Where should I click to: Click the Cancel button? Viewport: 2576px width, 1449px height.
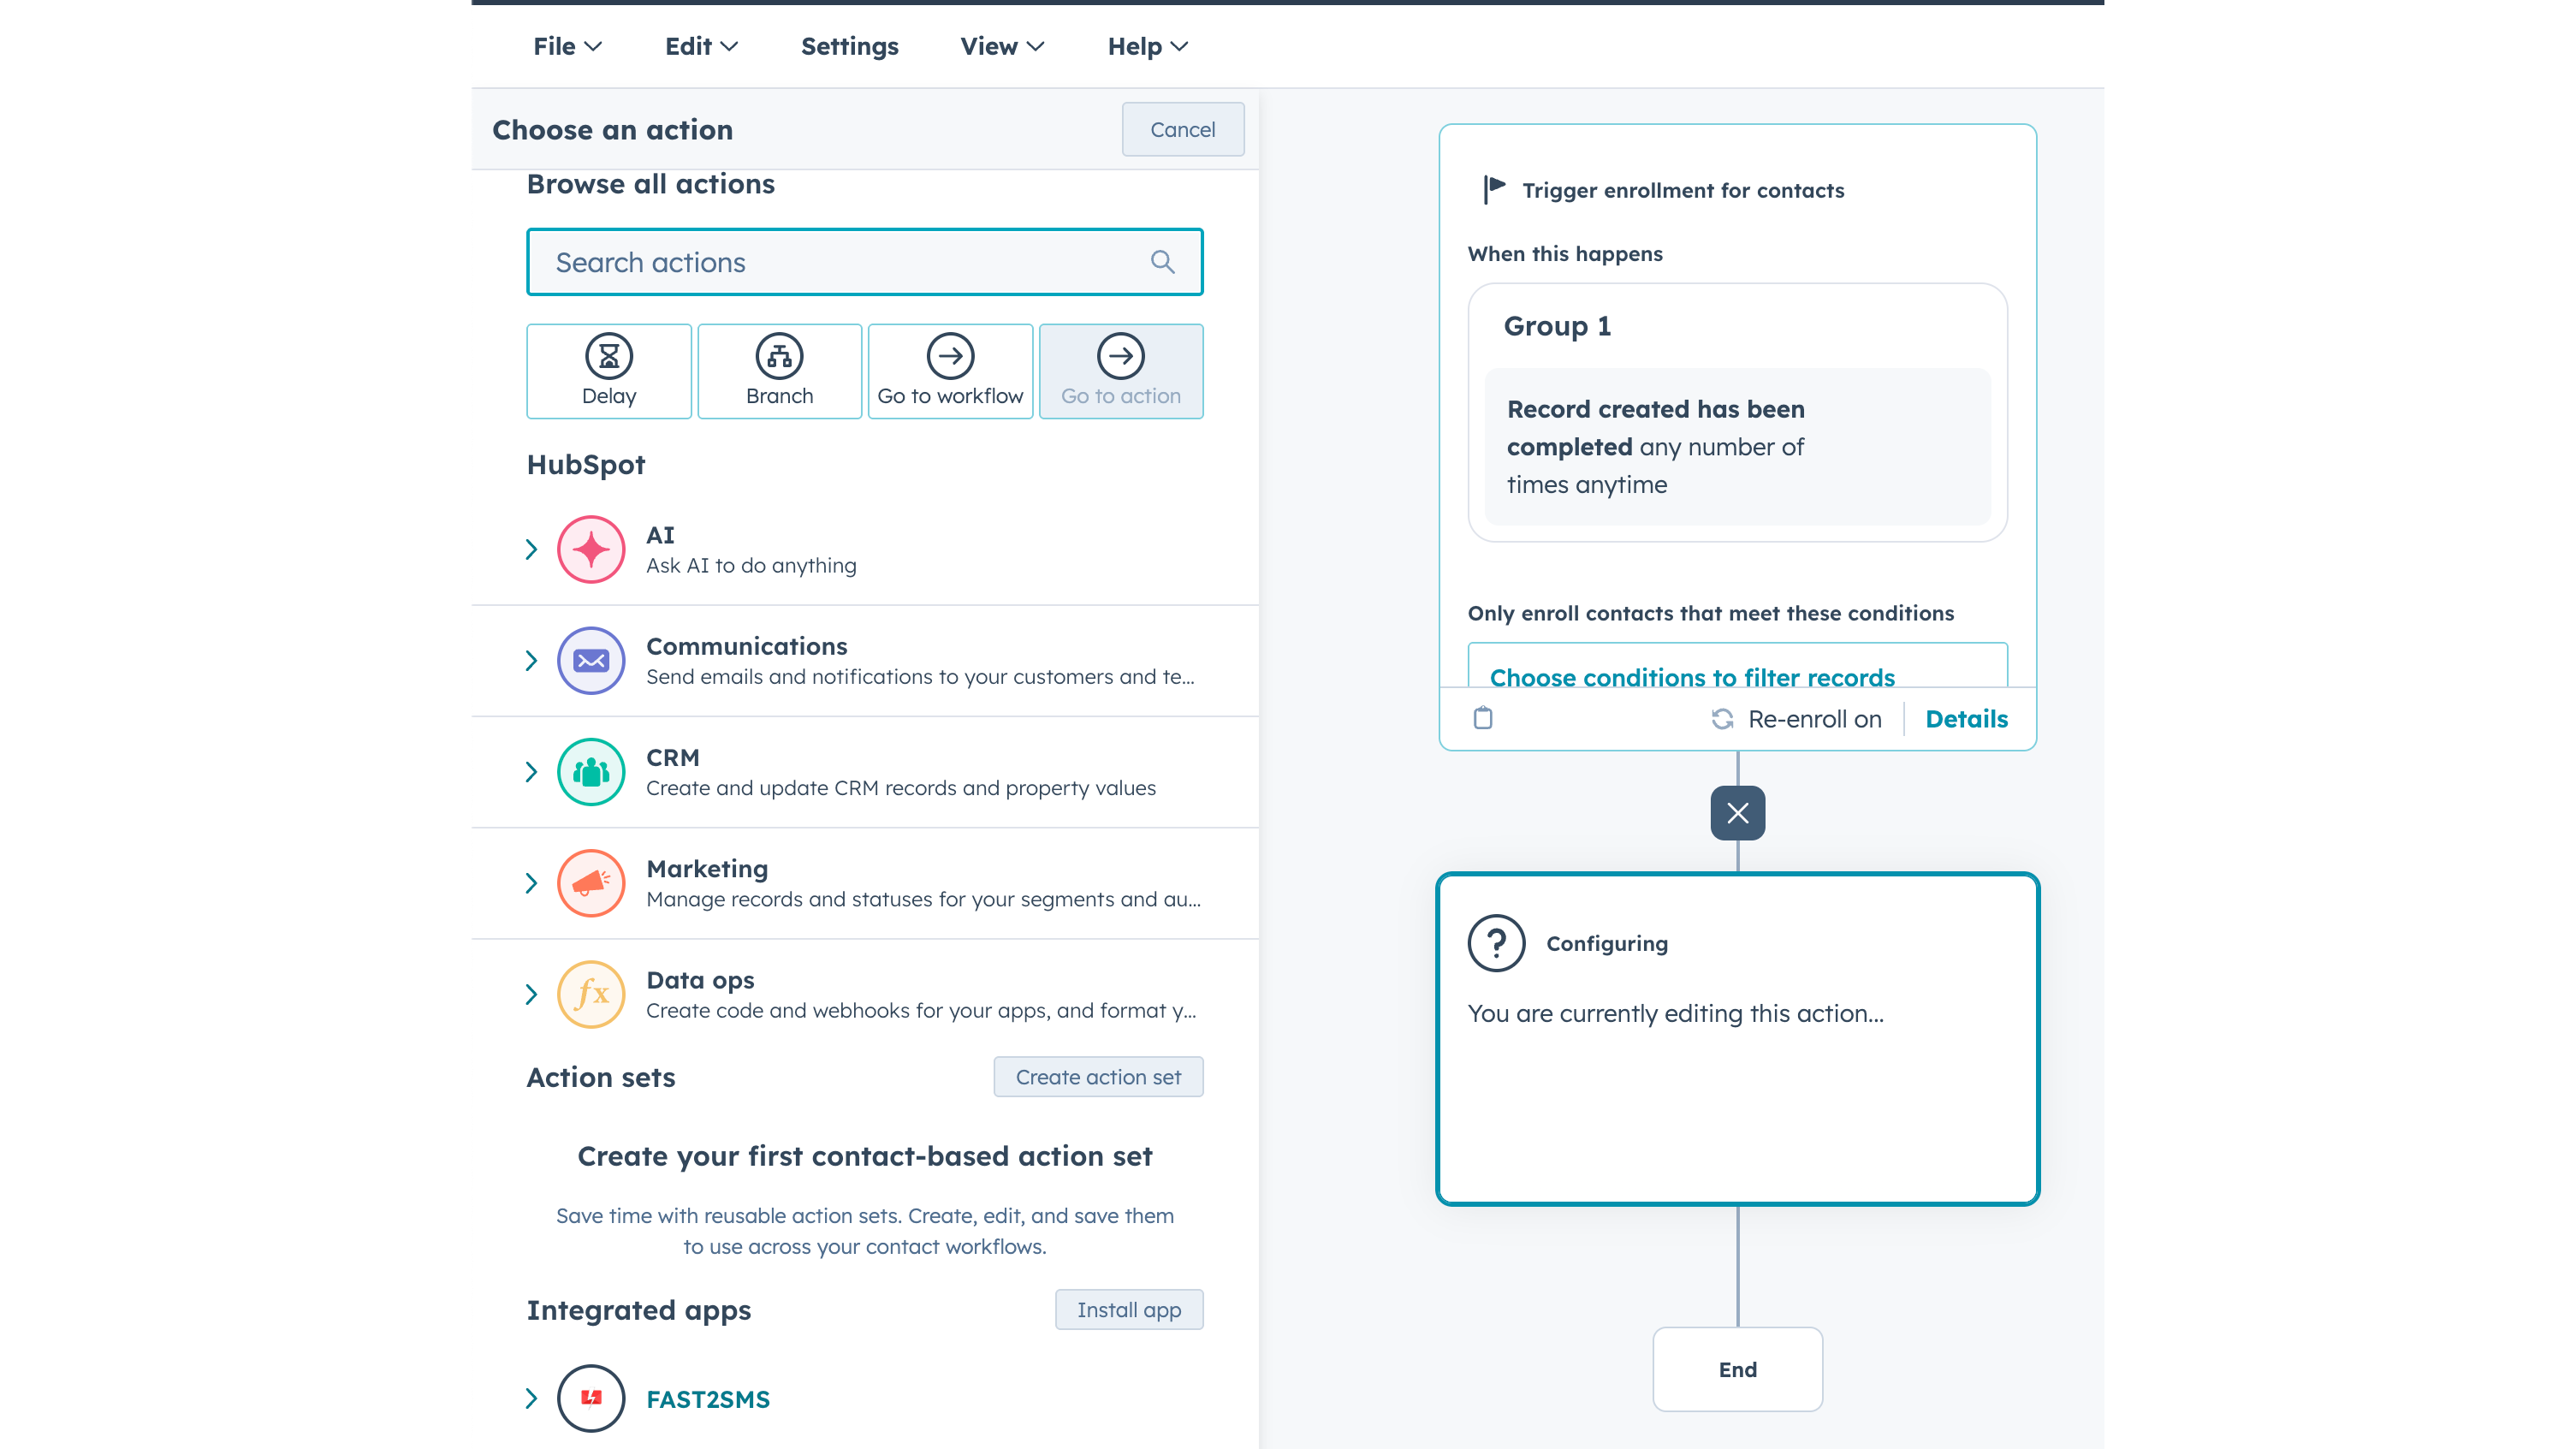pos(1183,129)
